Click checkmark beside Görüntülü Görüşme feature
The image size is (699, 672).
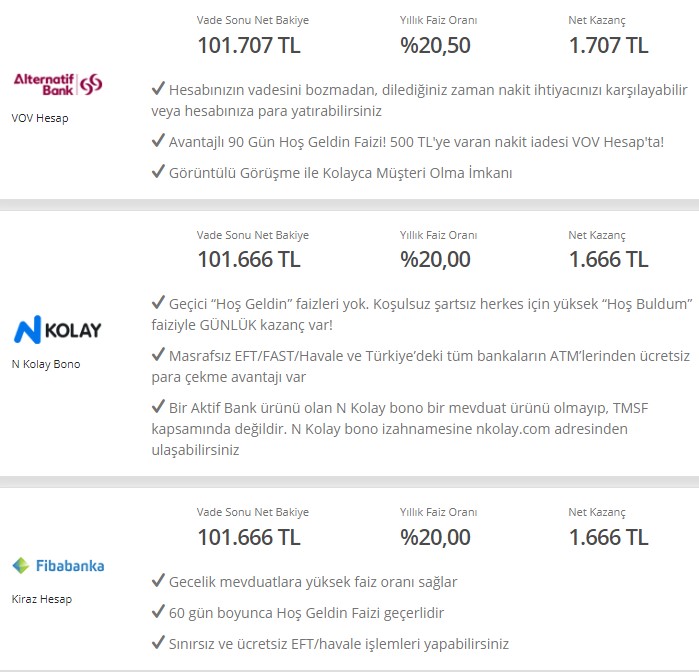point(158,171)
